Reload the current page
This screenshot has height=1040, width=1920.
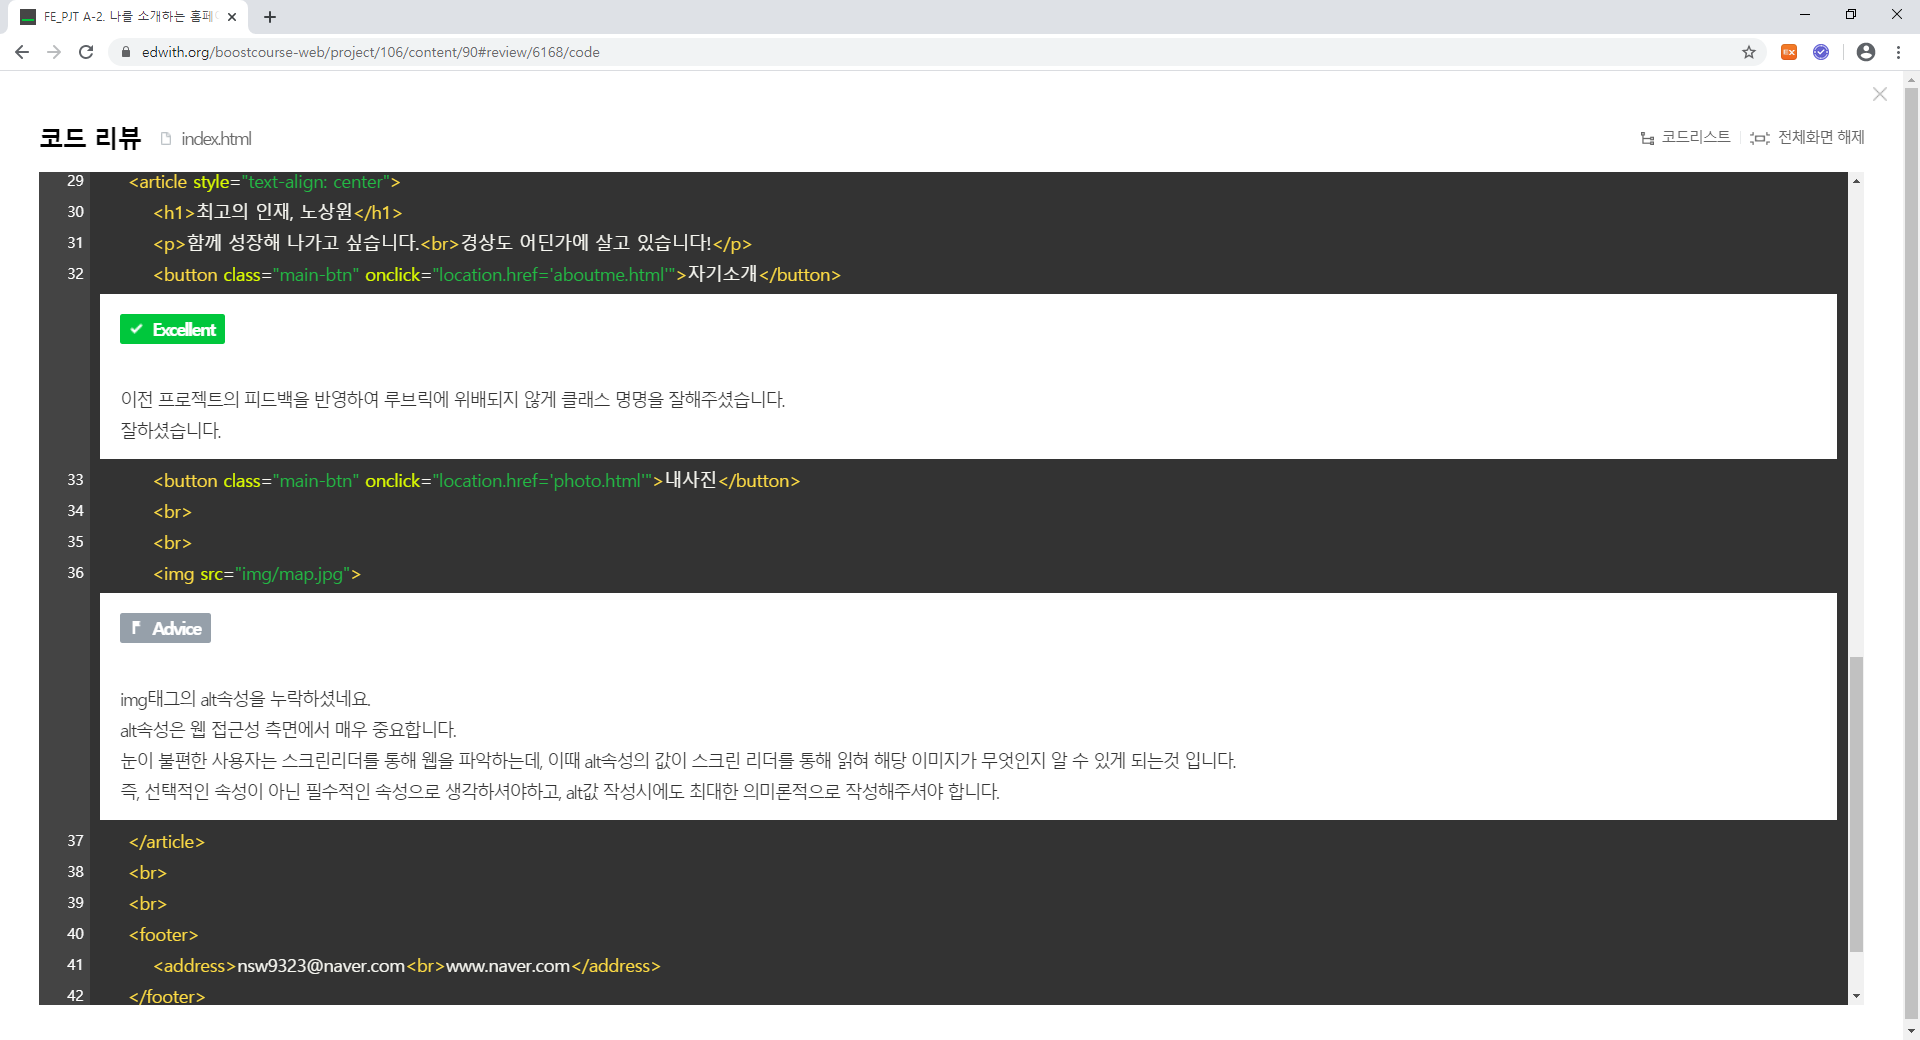[86, 52]
